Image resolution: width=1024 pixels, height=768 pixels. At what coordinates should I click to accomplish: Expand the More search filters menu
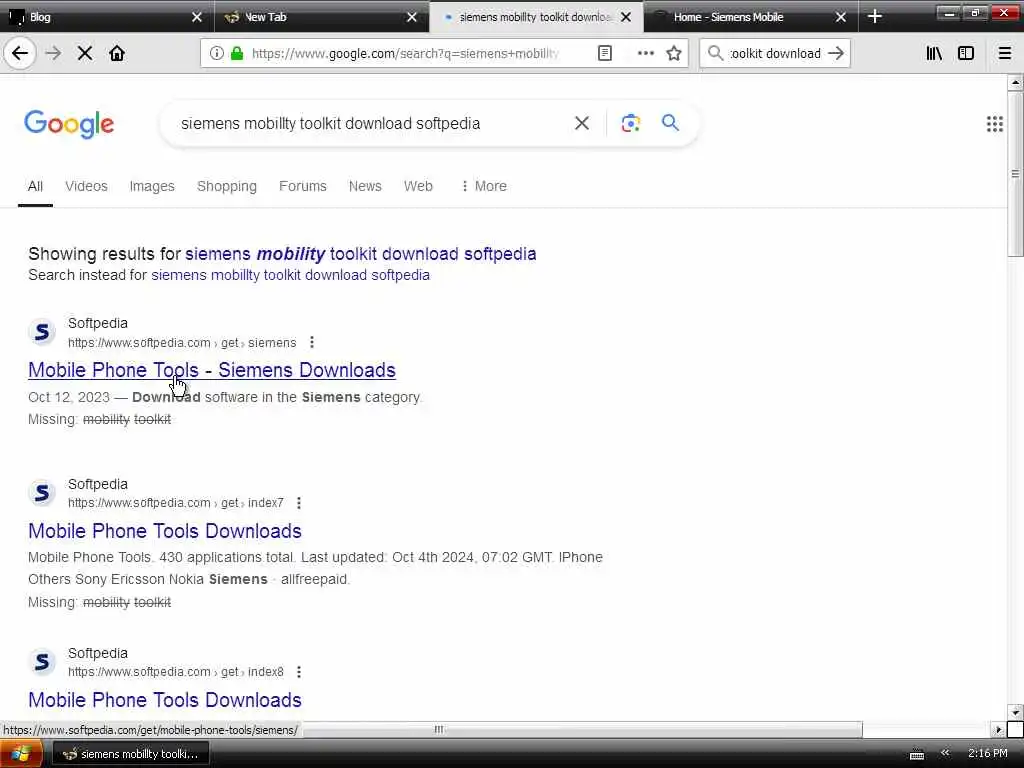(x=483, y=186)
